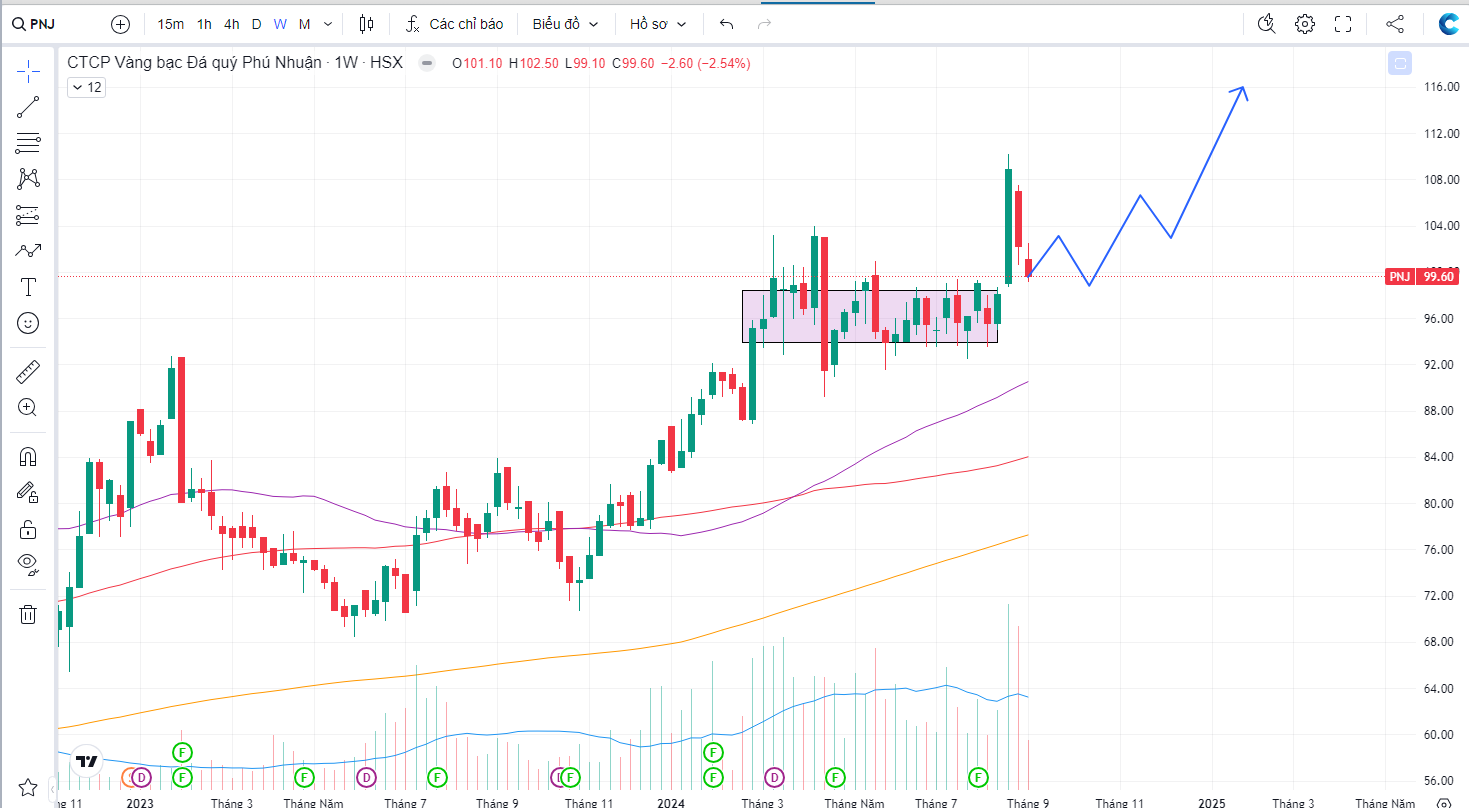
Task: Toggle lock all drawings
Action: point(28,529)
